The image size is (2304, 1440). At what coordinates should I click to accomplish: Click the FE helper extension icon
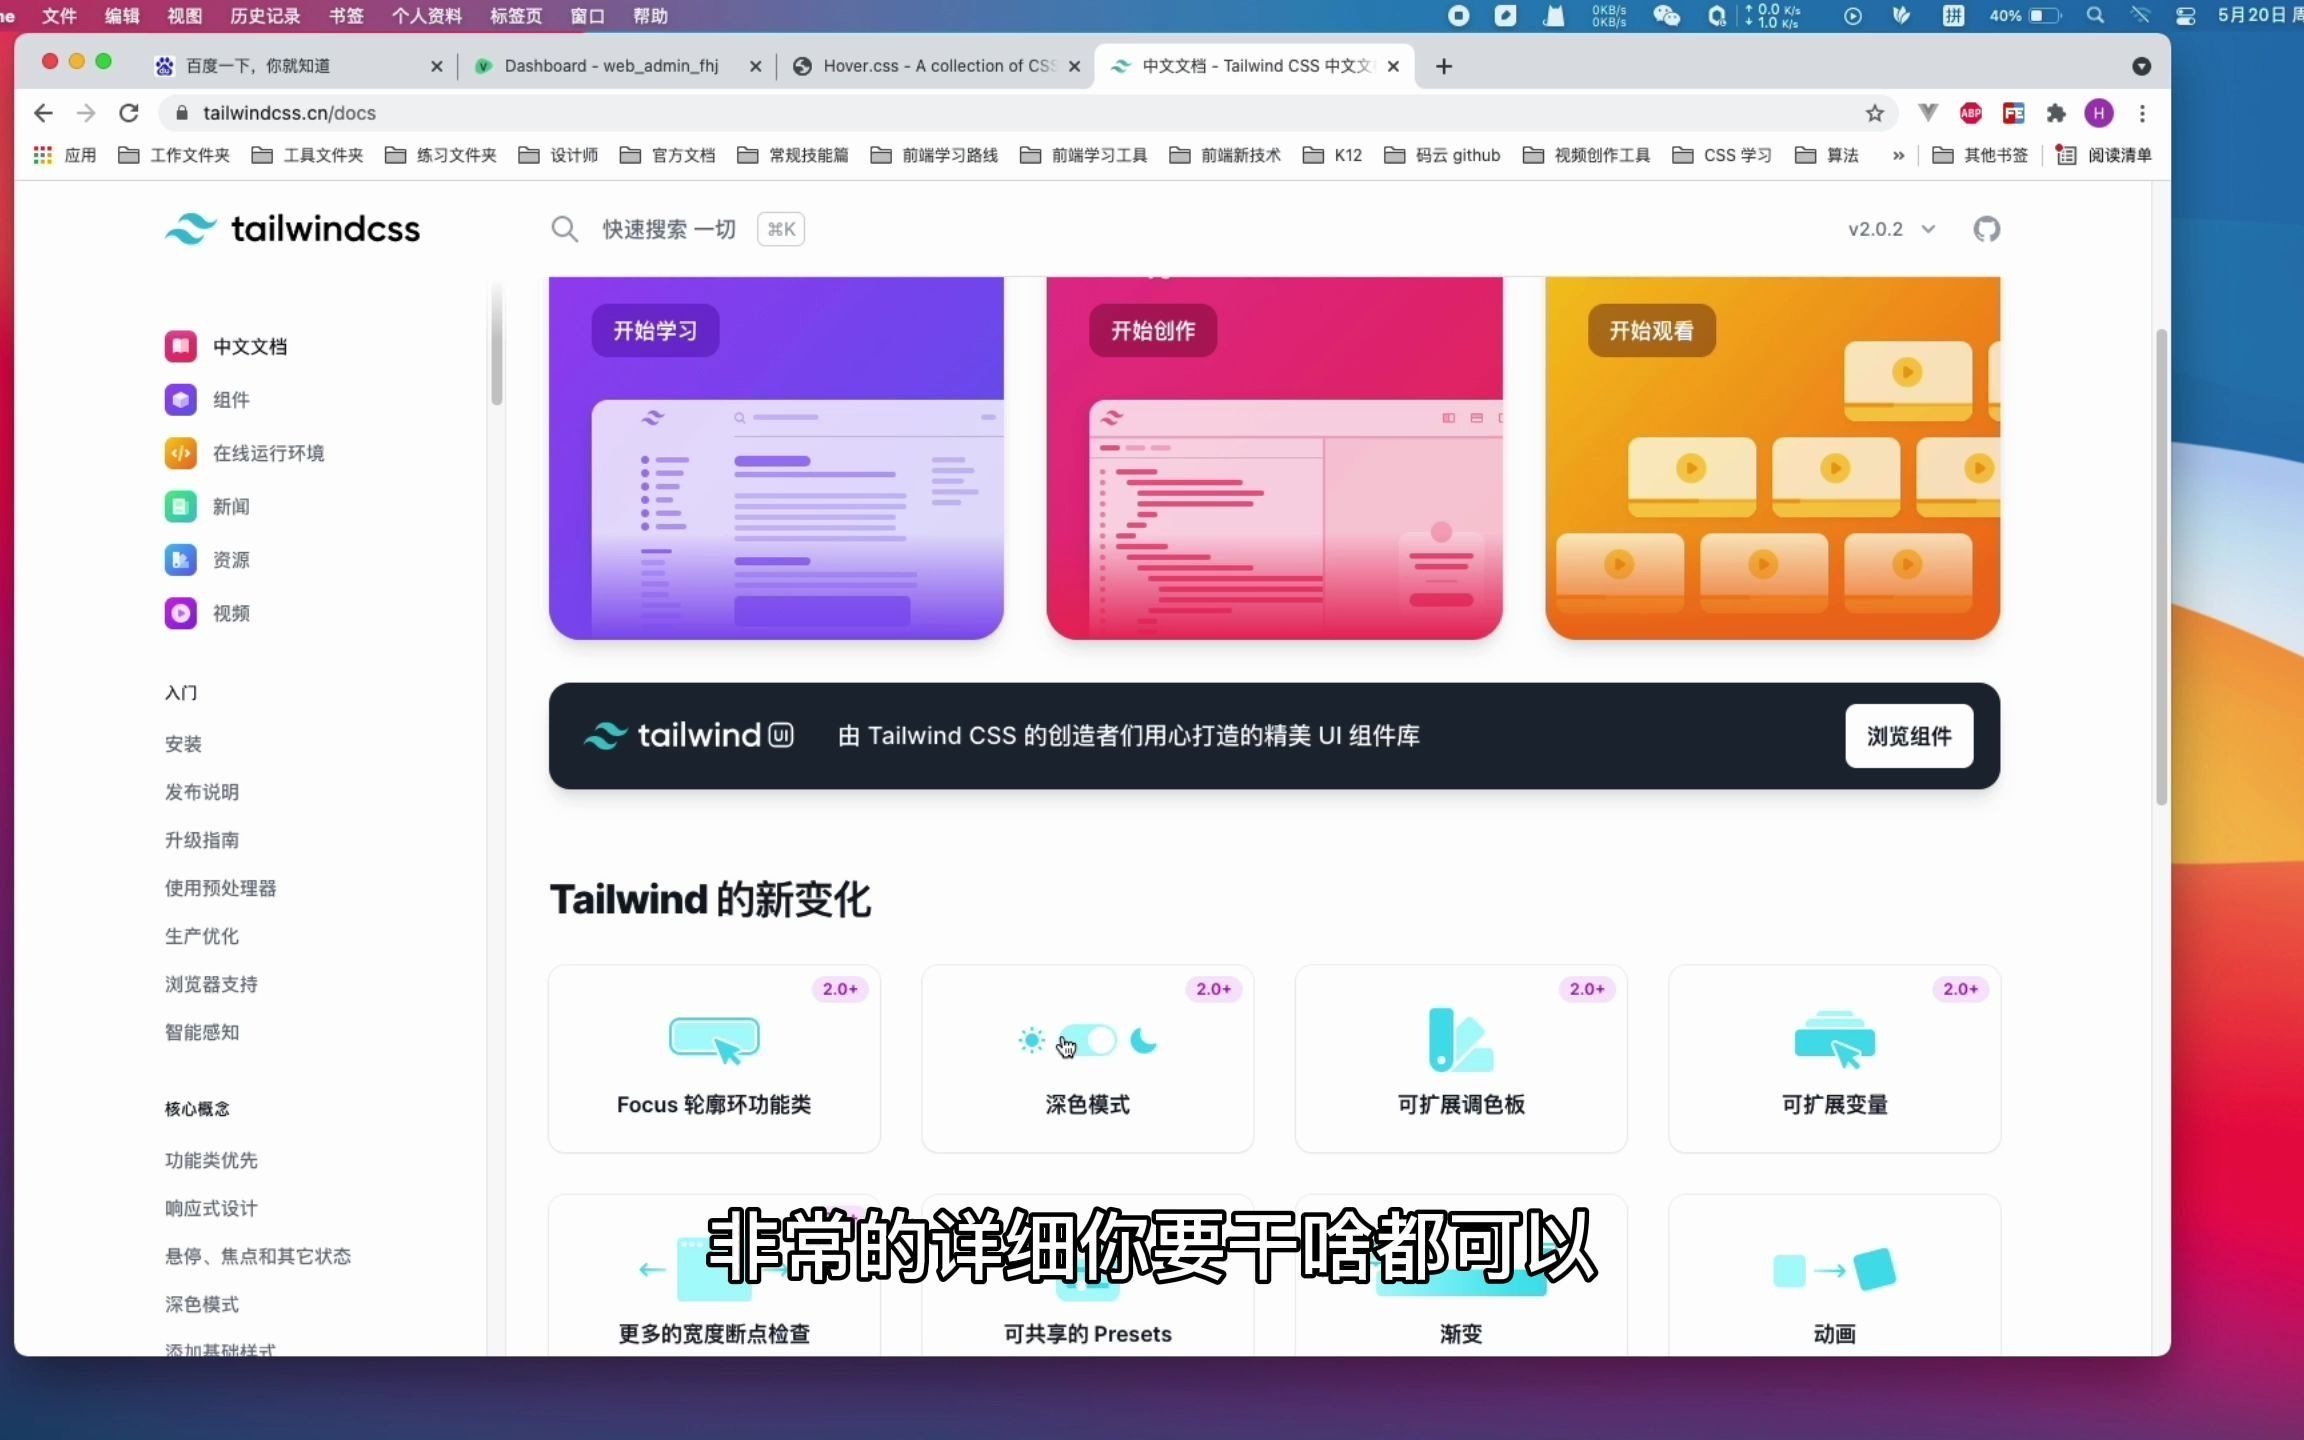2014,113
